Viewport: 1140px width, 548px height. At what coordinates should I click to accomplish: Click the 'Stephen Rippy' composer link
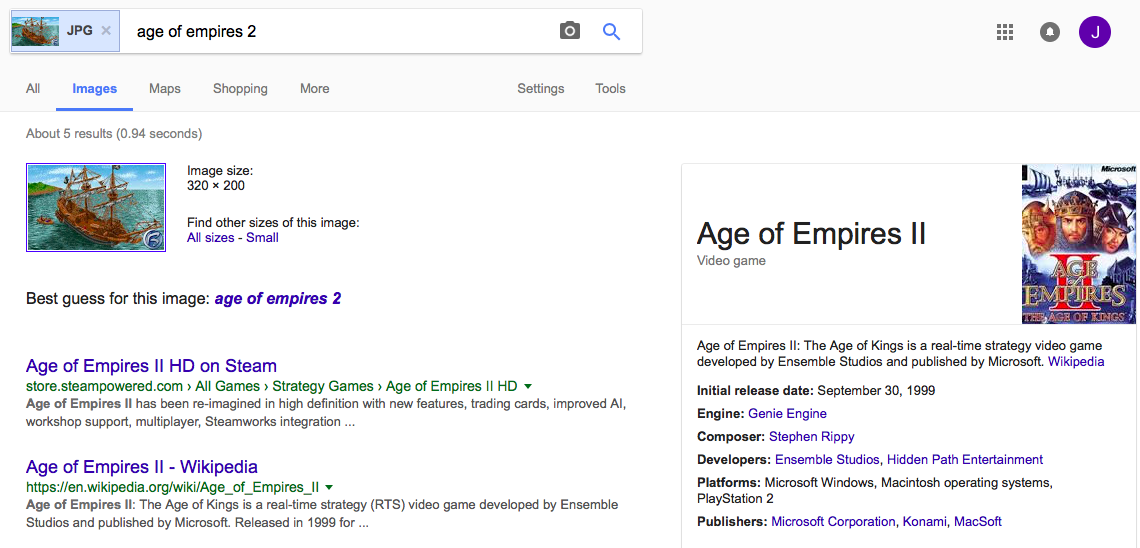pos(811,437)
